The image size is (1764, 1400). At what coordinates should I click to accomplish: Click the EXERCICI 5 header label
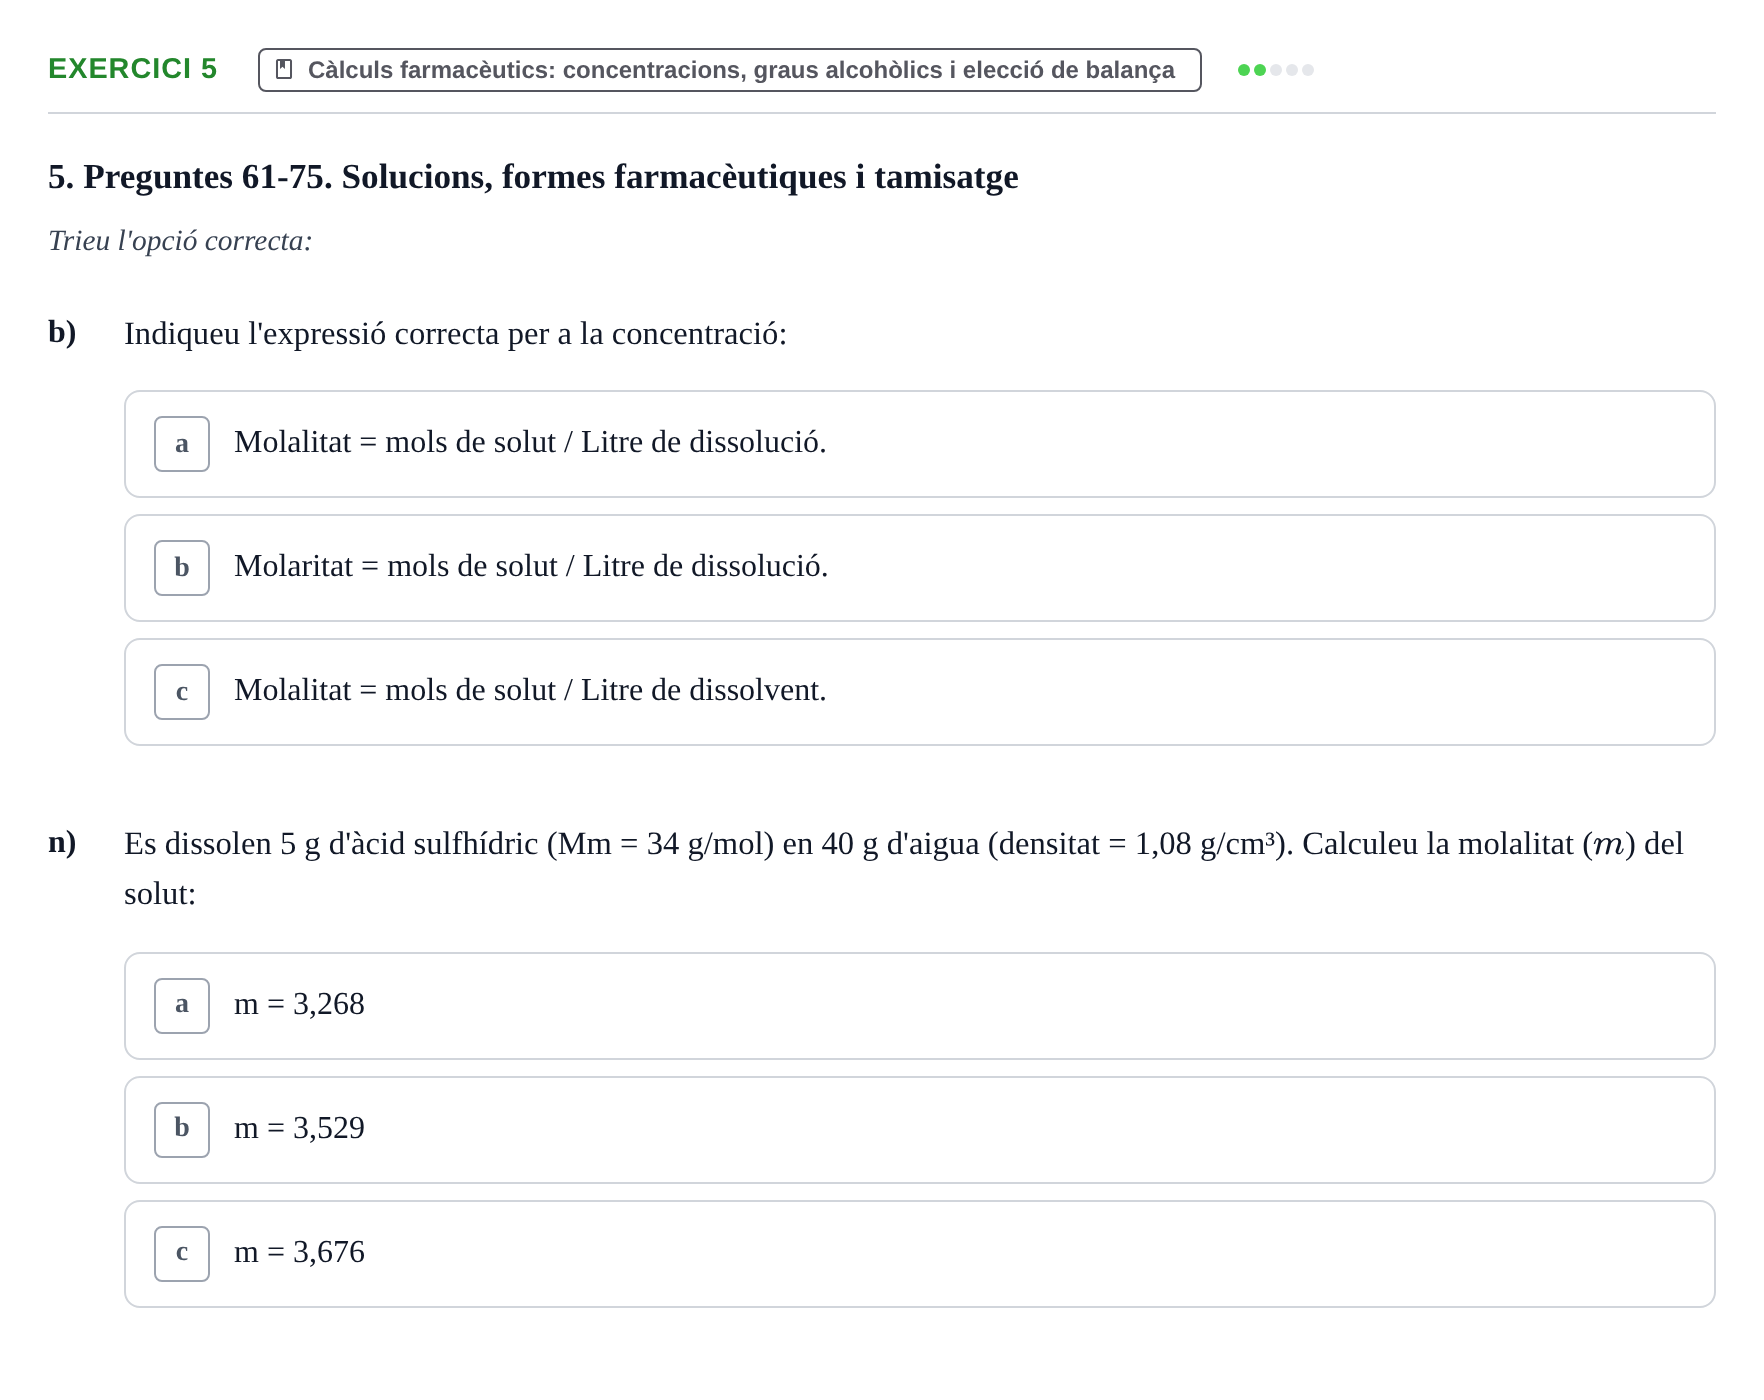133,68
